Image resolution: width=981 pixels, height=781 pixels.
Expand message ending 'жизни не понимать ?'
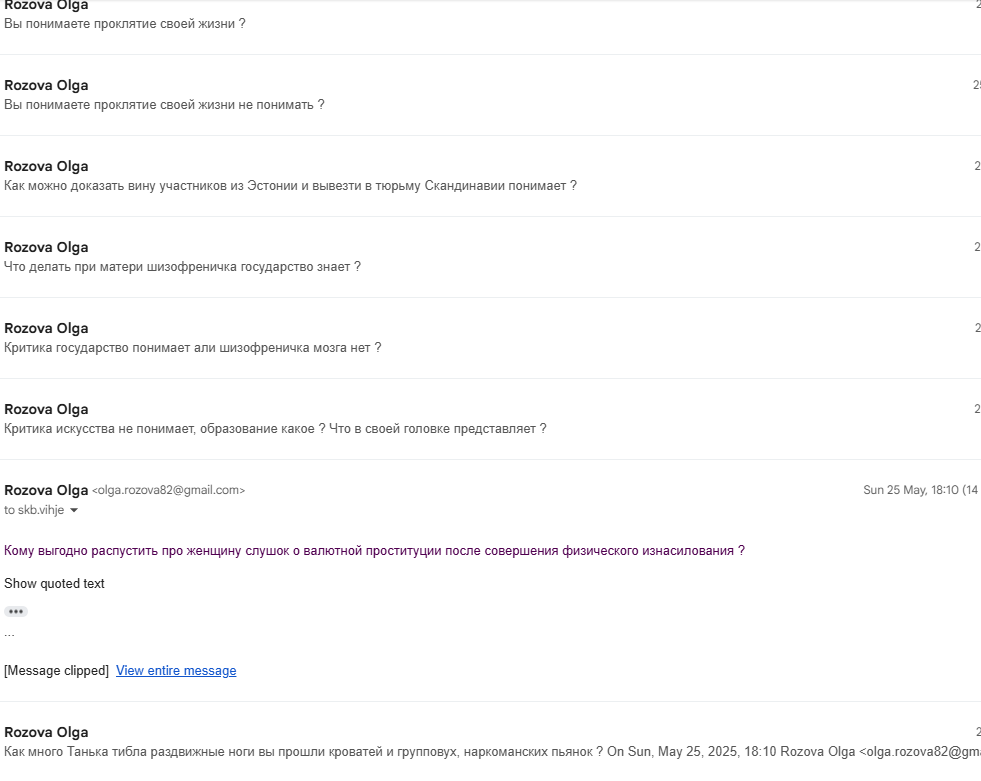pyautogui.click(x=490, y=95)
